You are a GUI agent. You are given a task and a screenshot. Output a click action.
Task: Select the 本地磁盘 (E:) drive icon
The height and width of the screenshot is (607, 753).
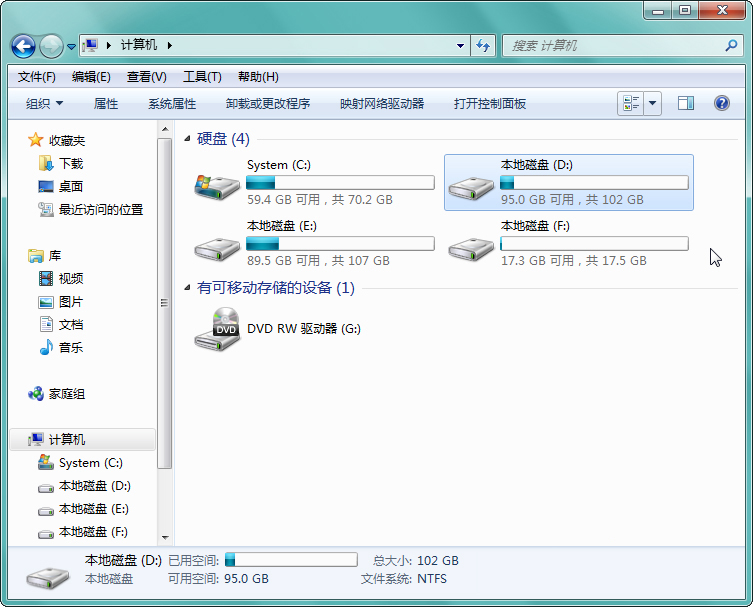tap(217, 248)
